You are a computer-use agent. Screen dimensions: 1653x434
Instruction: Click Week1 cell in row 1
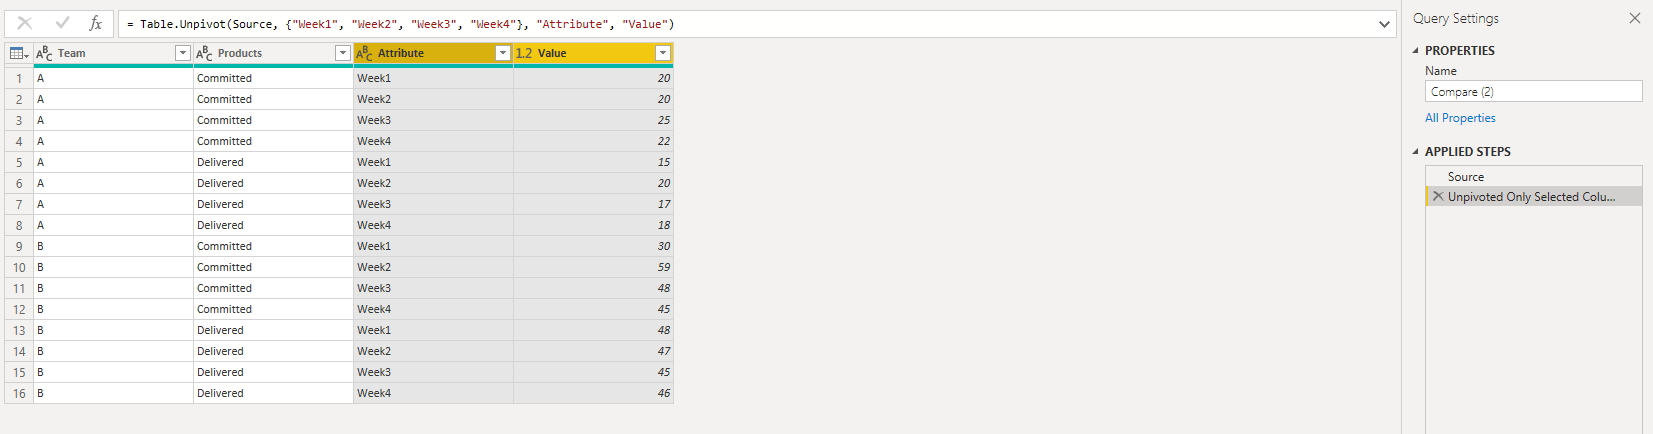(433, 78)
